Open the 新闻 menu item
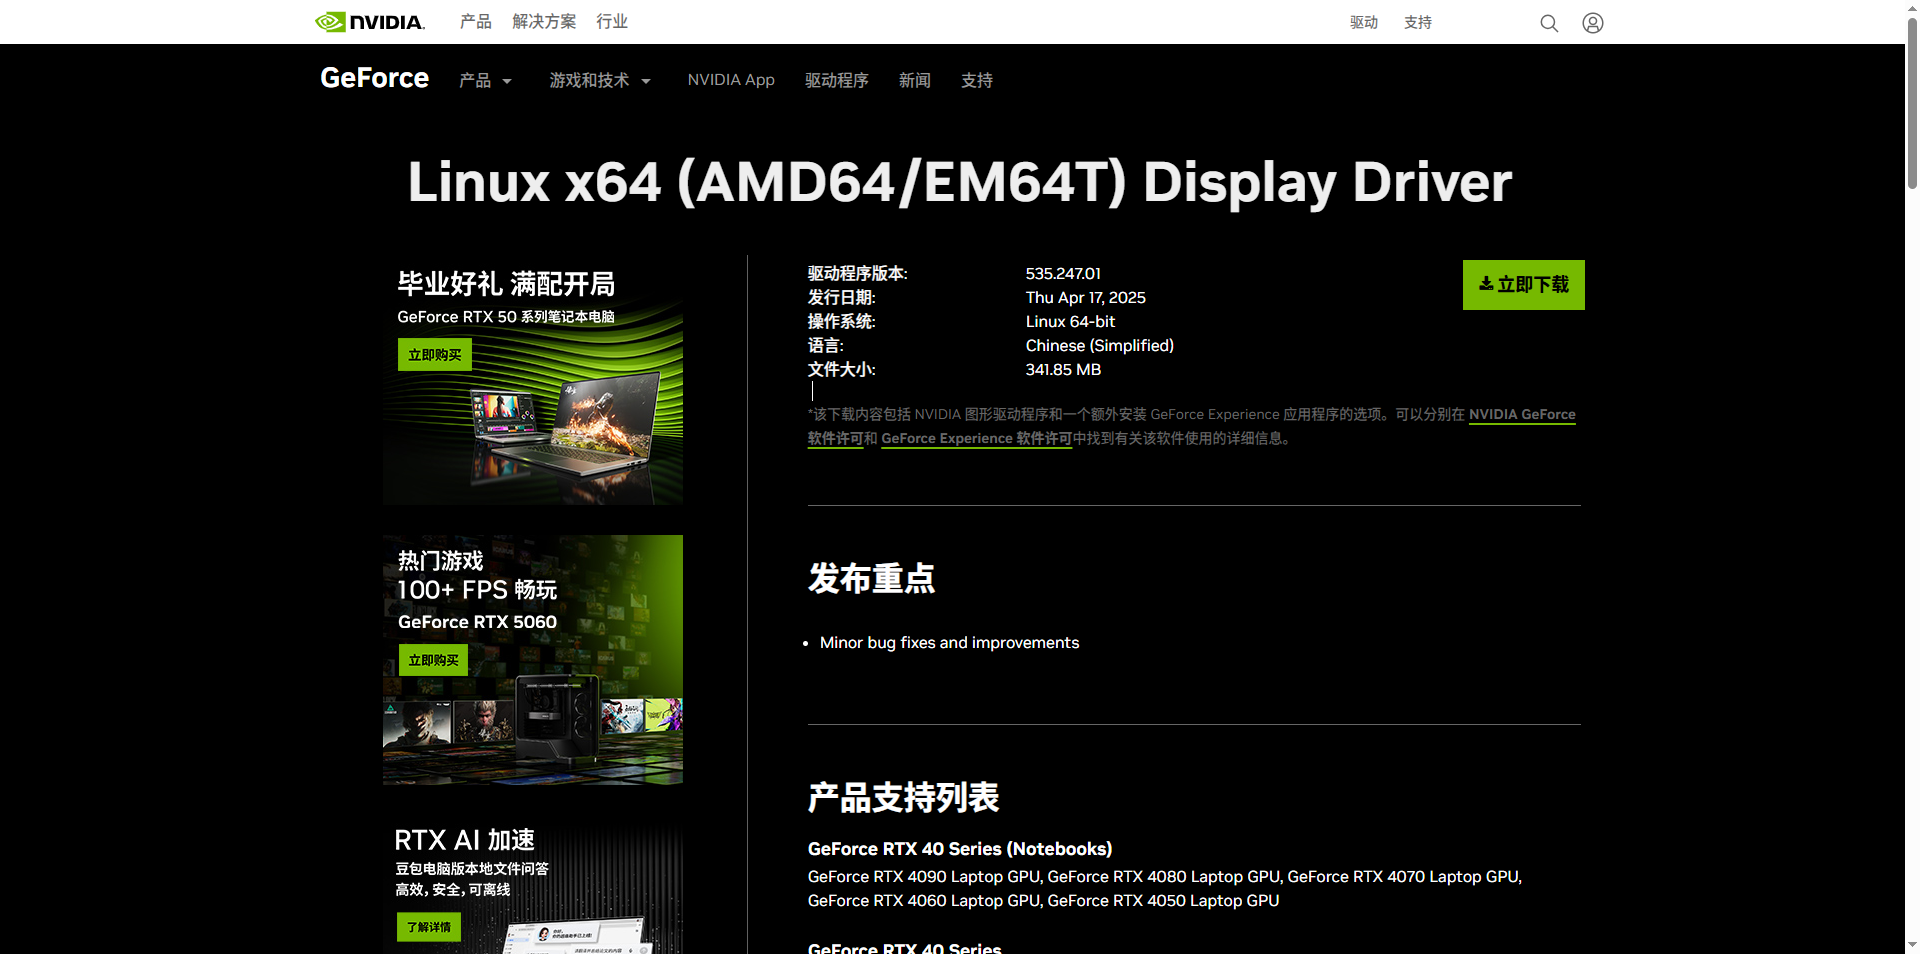 click(914, 81)
